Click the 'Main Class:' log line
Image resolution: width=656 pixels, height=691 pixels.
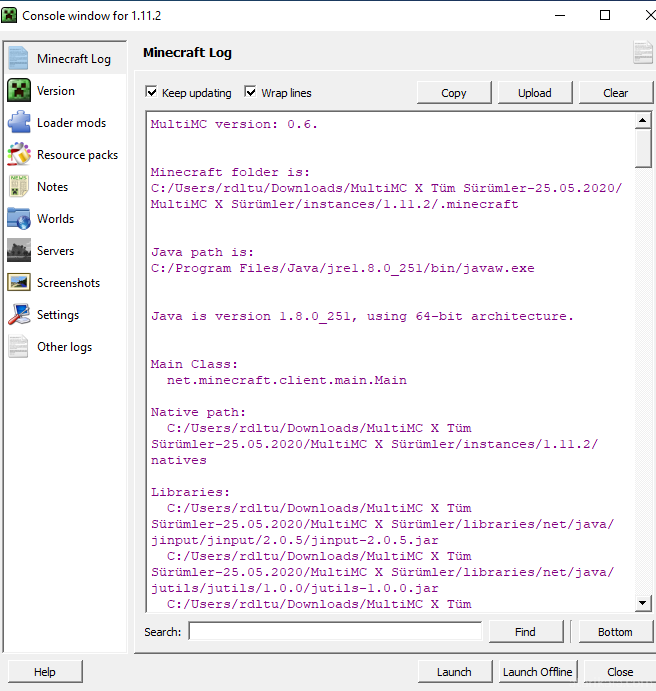[x=194, y=364]
